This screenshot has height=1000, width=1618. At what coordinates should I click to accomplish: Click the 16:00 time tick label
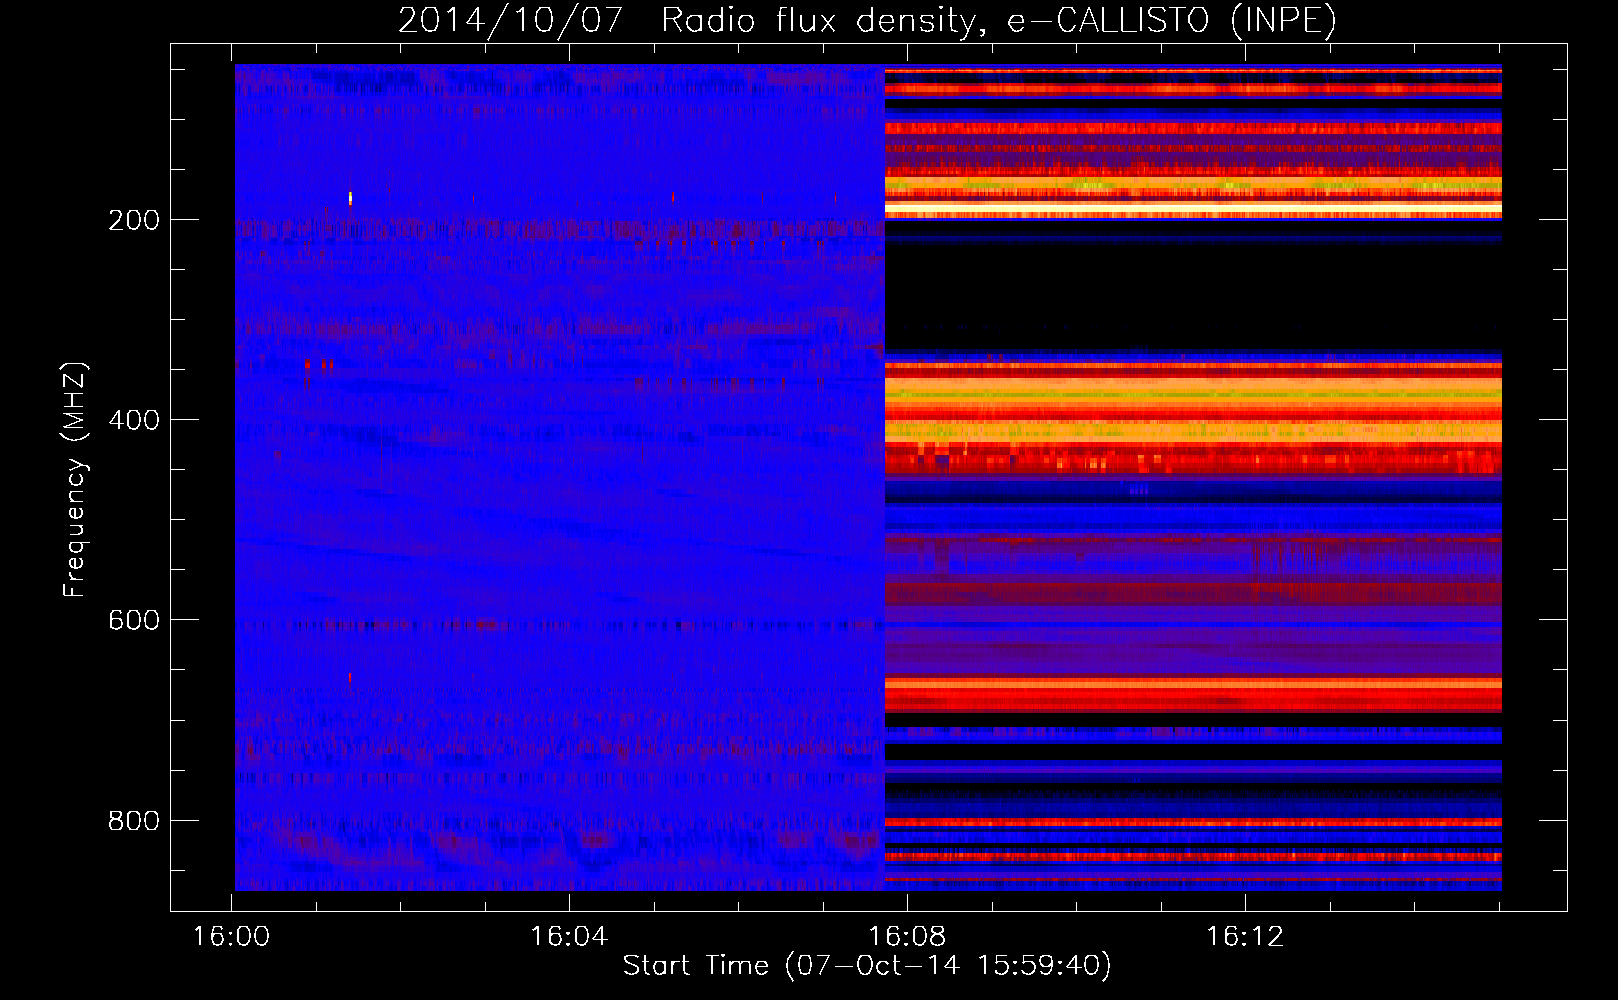tap(231, 936)
